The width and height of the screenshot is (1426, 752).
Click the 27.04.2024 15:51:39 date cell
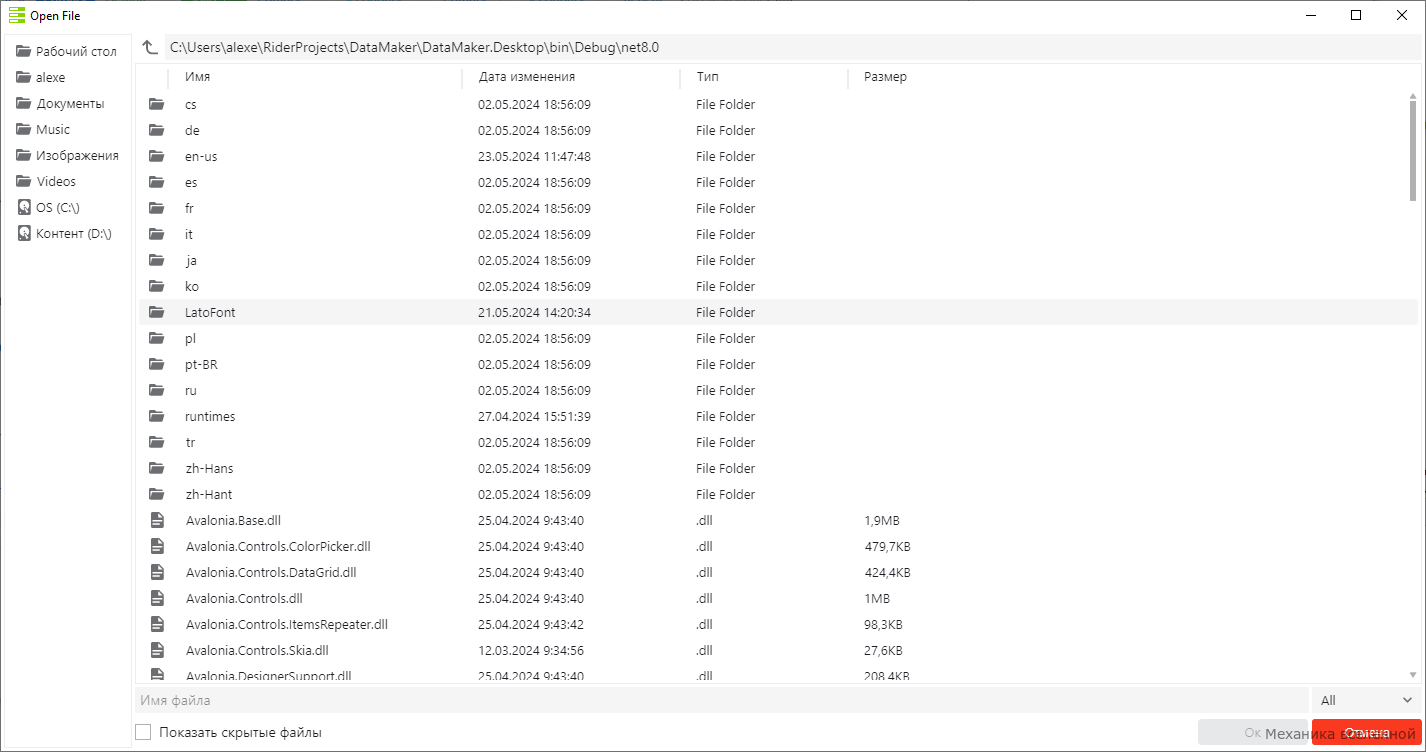click(x=534, y=416)
